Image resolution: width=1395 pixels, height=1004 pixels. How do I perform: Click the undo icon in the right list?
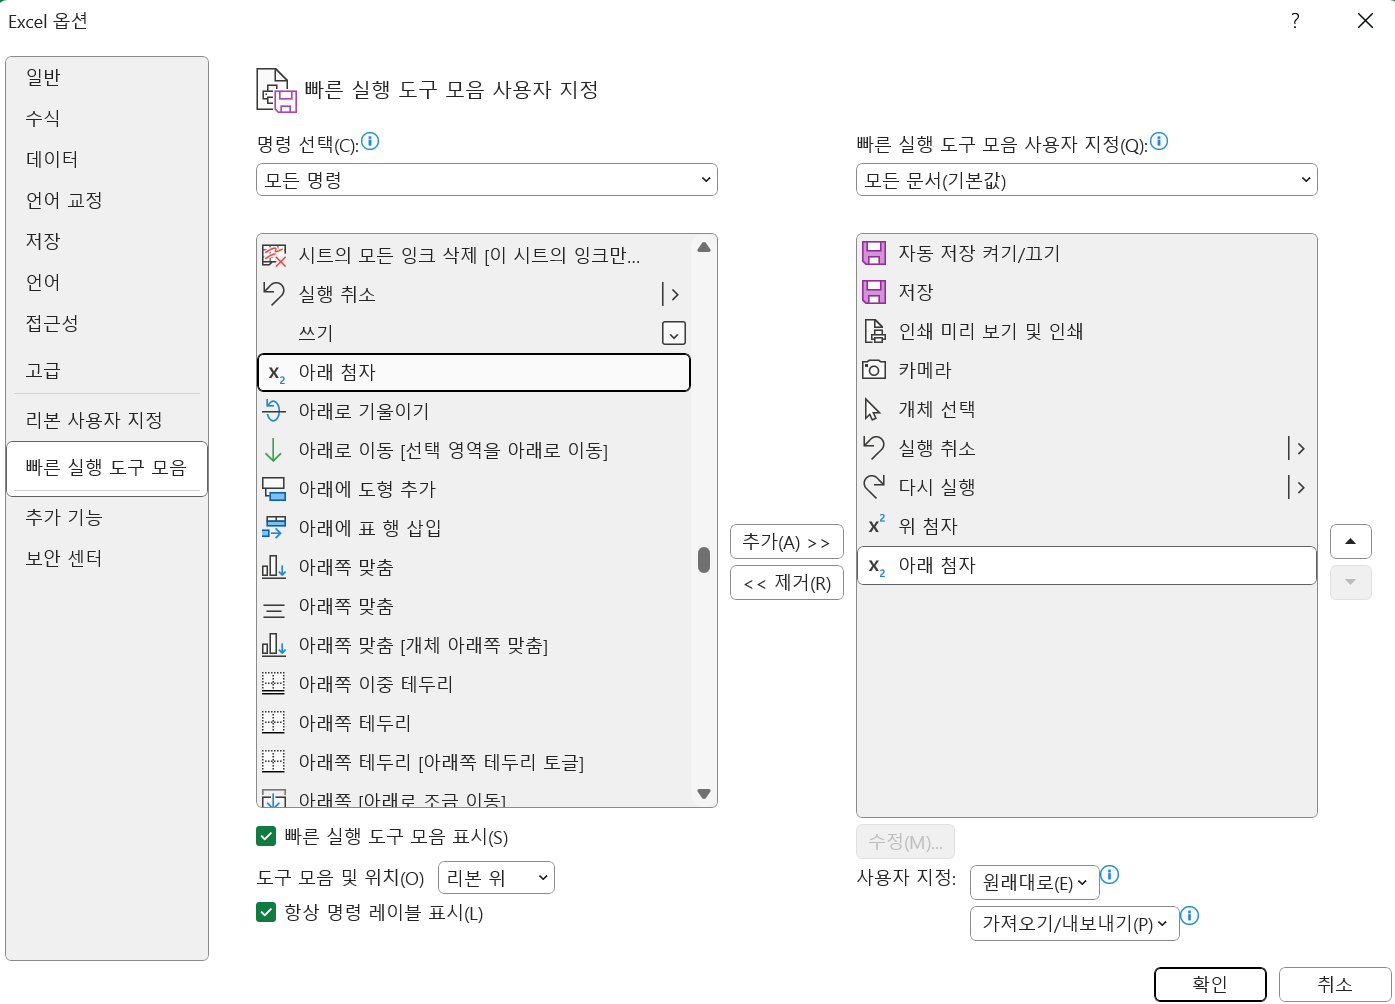pos(874,448)
